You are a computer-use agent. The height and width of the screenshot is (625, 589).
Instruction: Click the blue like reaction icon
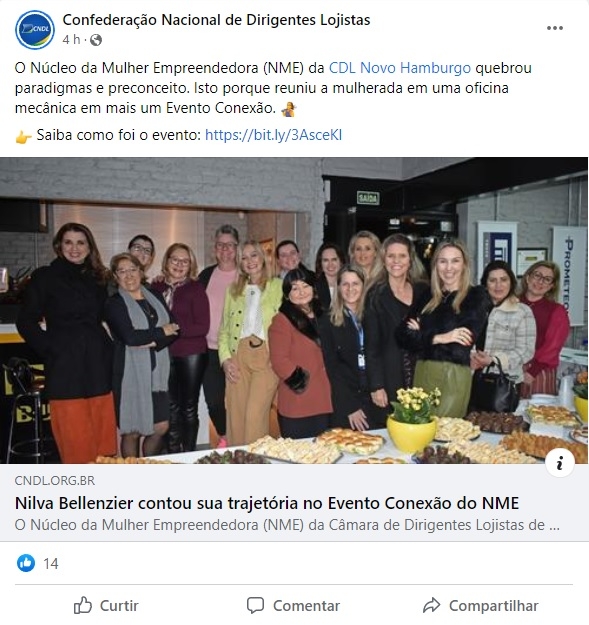(x=26, y=563)
